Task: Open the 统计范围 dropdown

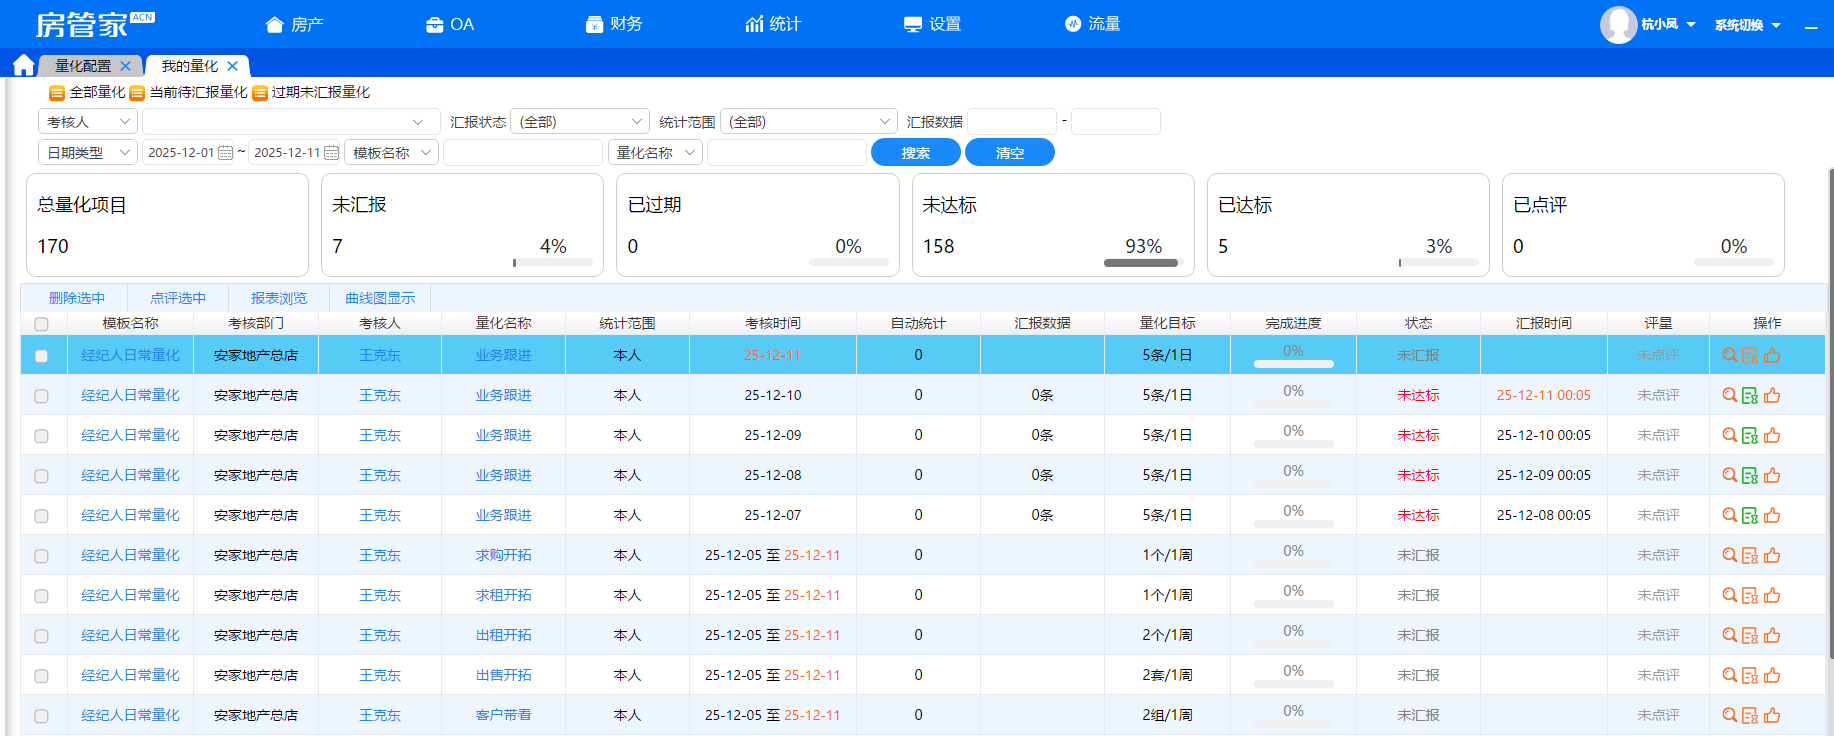Action: (x=808, y=122)
